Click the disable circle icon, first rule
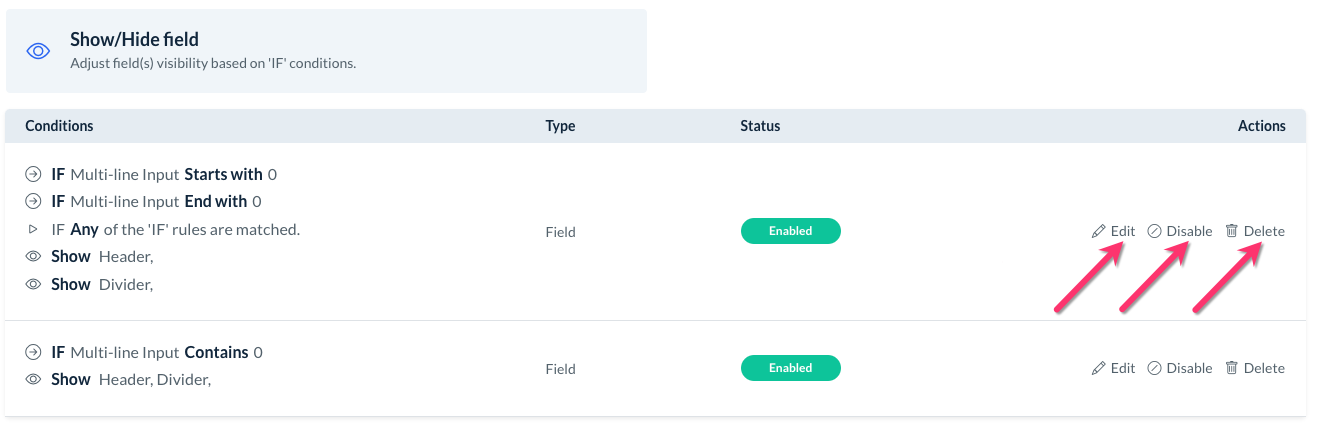Image resolution: width=1322 pixels, height=429 pixels. (x=1154, y=231)
